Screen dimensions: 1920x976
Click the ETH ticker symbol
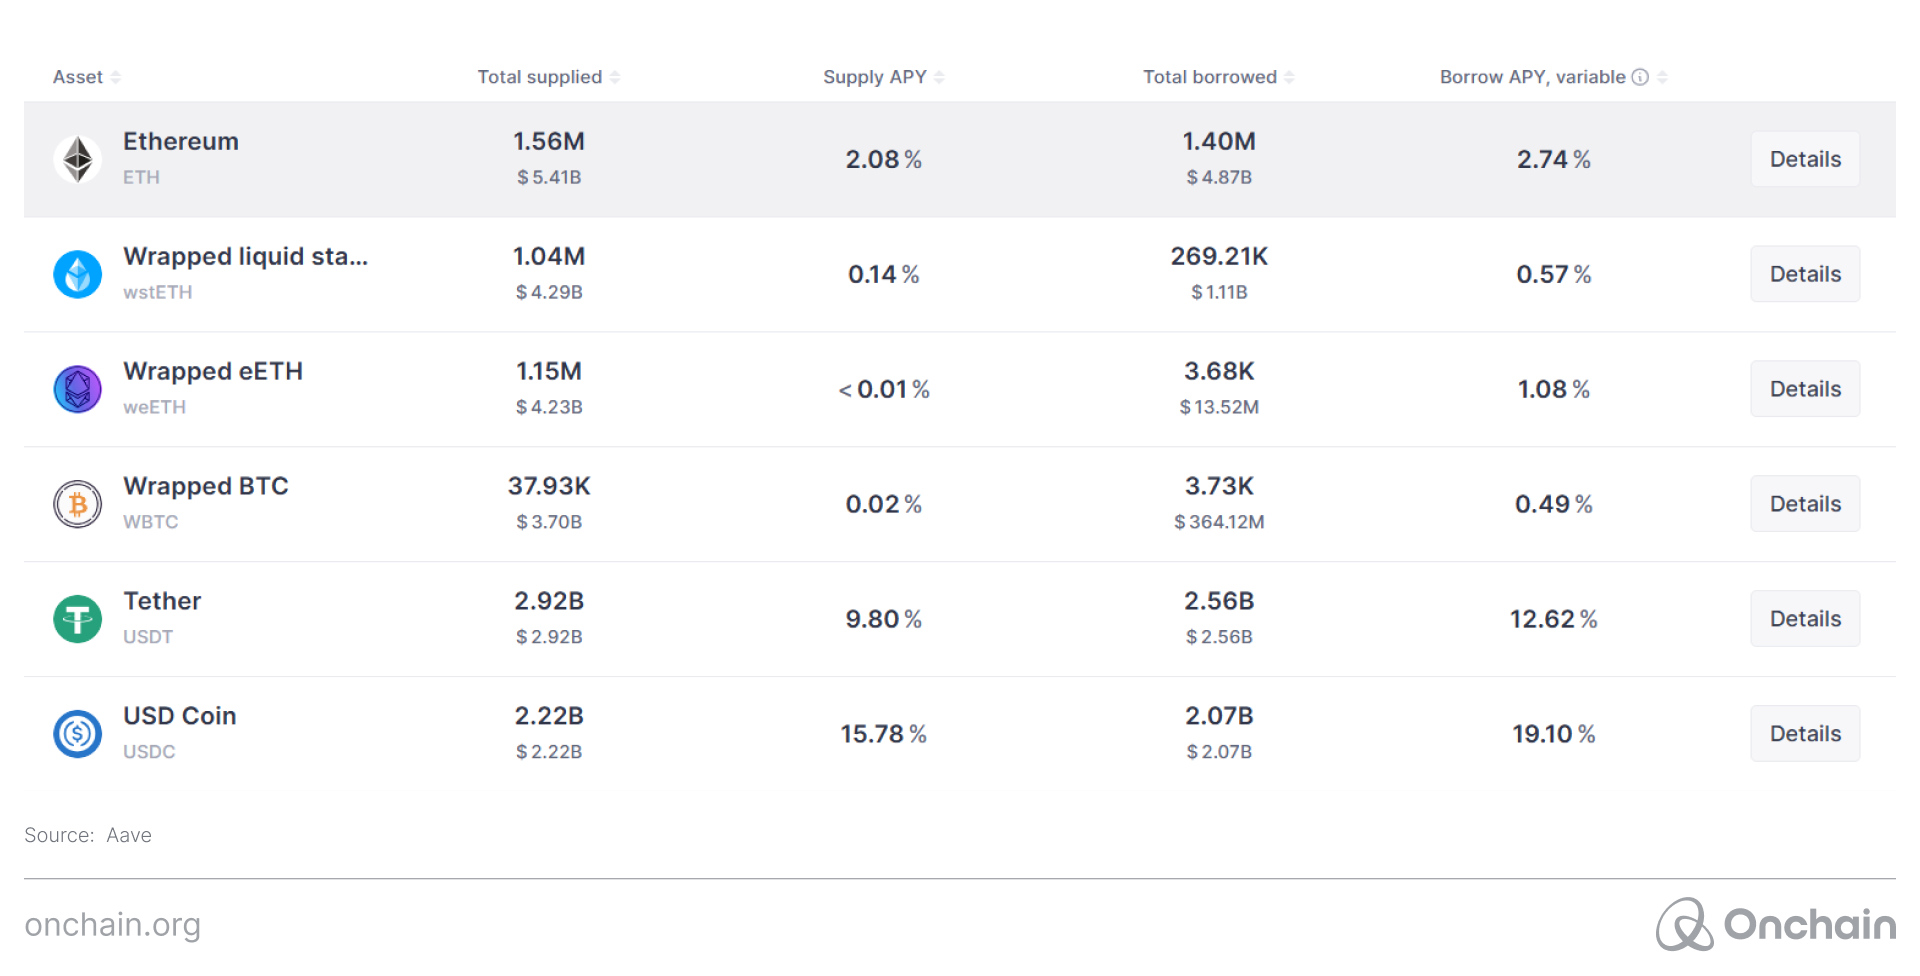pyautogui.click(x=141, y=177)
